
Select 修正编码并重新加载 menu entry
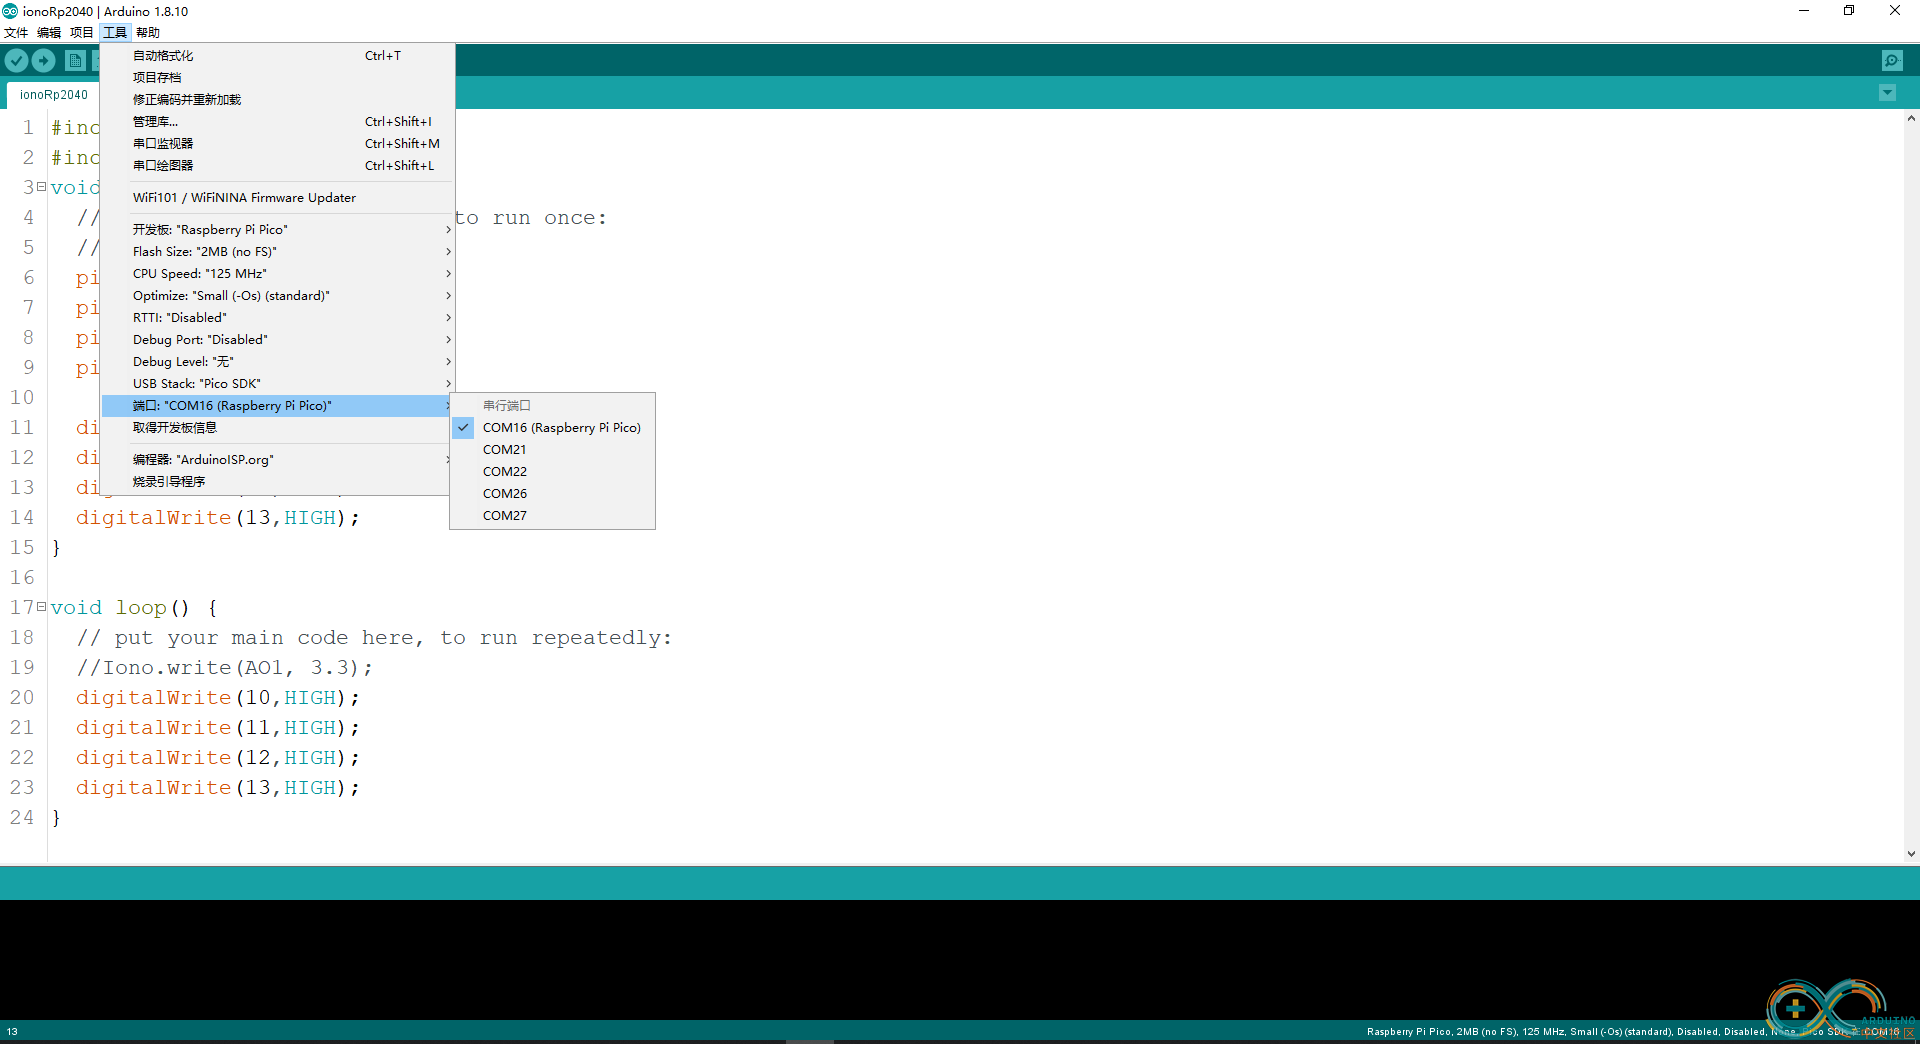tap(278, 100)
